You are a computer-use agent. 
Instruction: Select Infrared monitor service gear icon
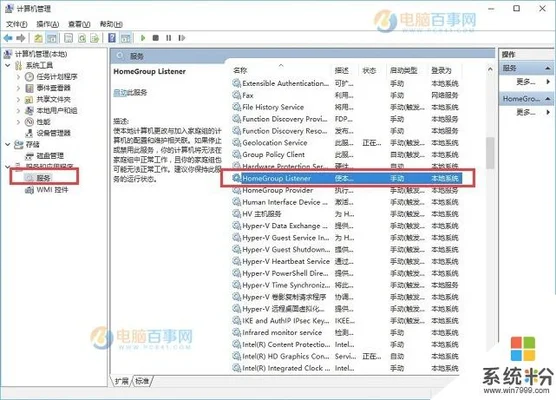pos(236,332)
